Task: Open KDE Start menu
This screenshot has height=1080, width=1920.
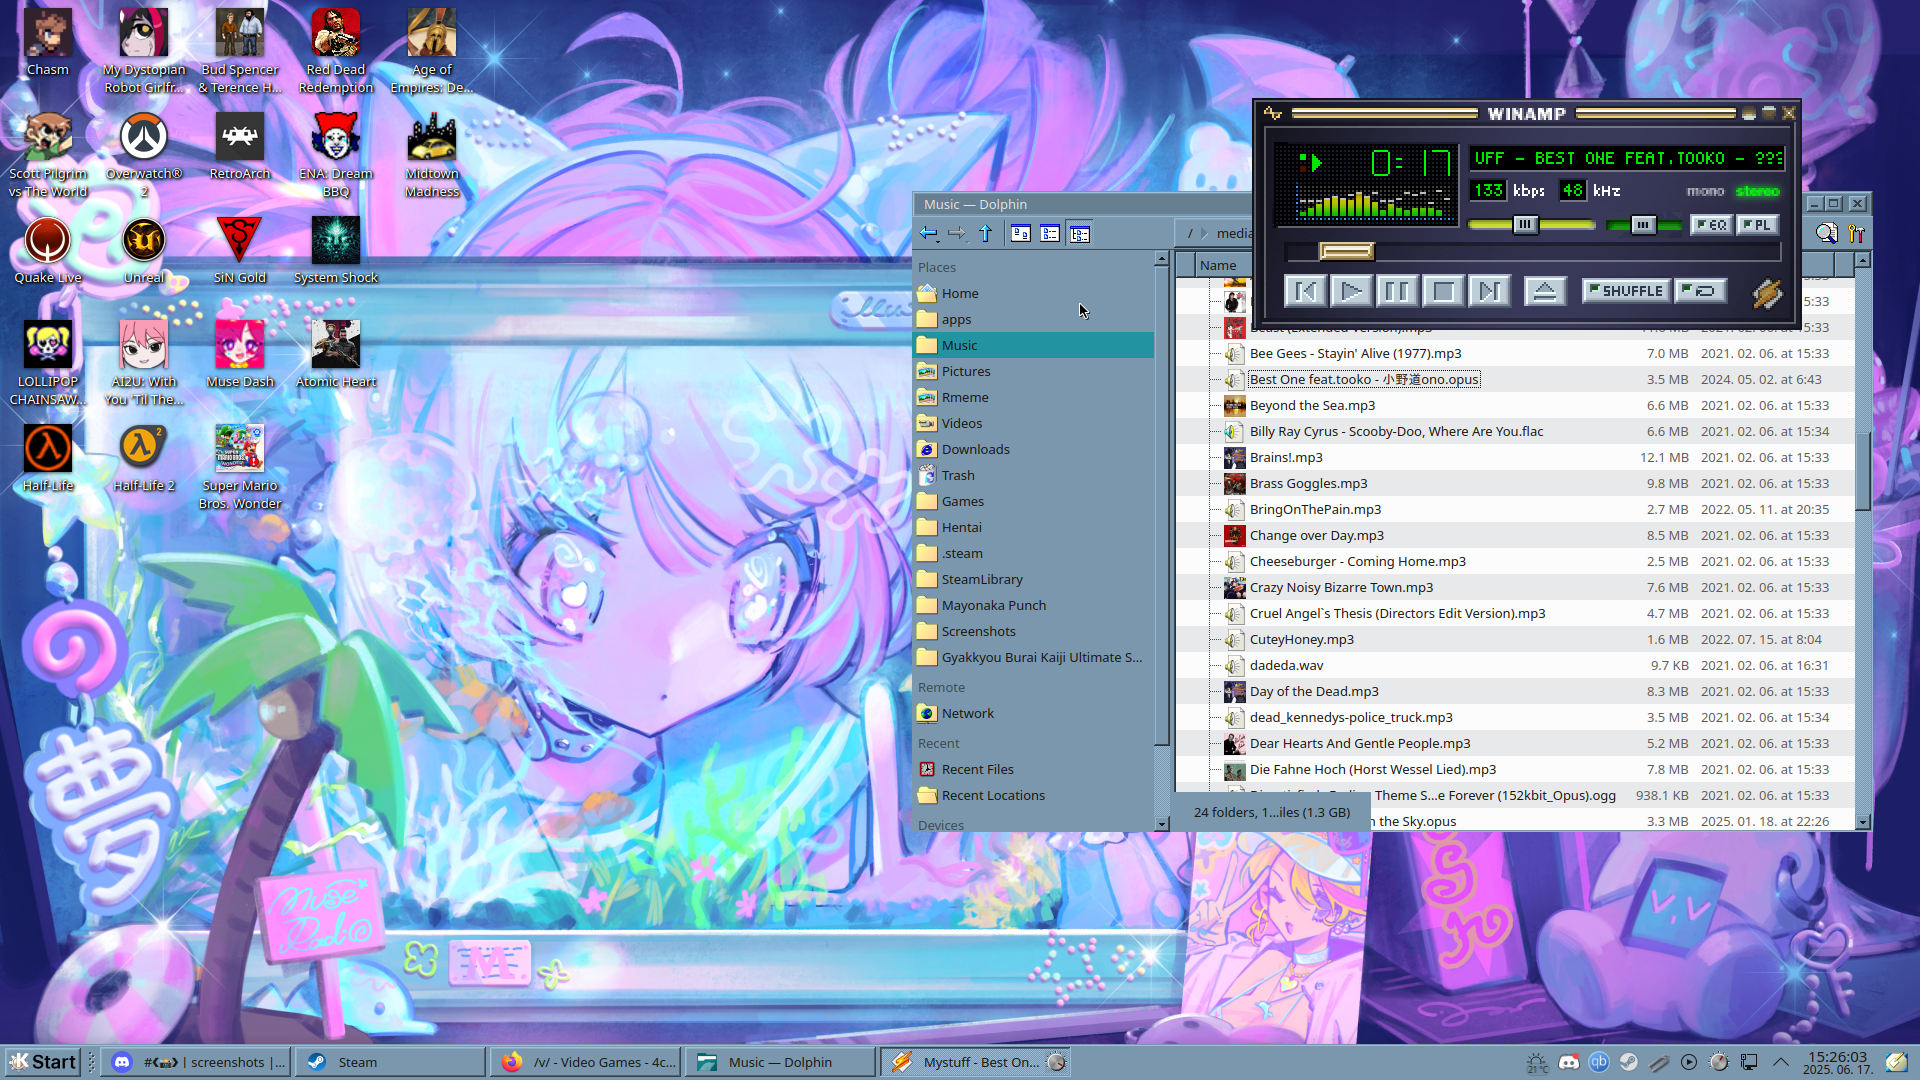Action: click(x=44, y=1062)
